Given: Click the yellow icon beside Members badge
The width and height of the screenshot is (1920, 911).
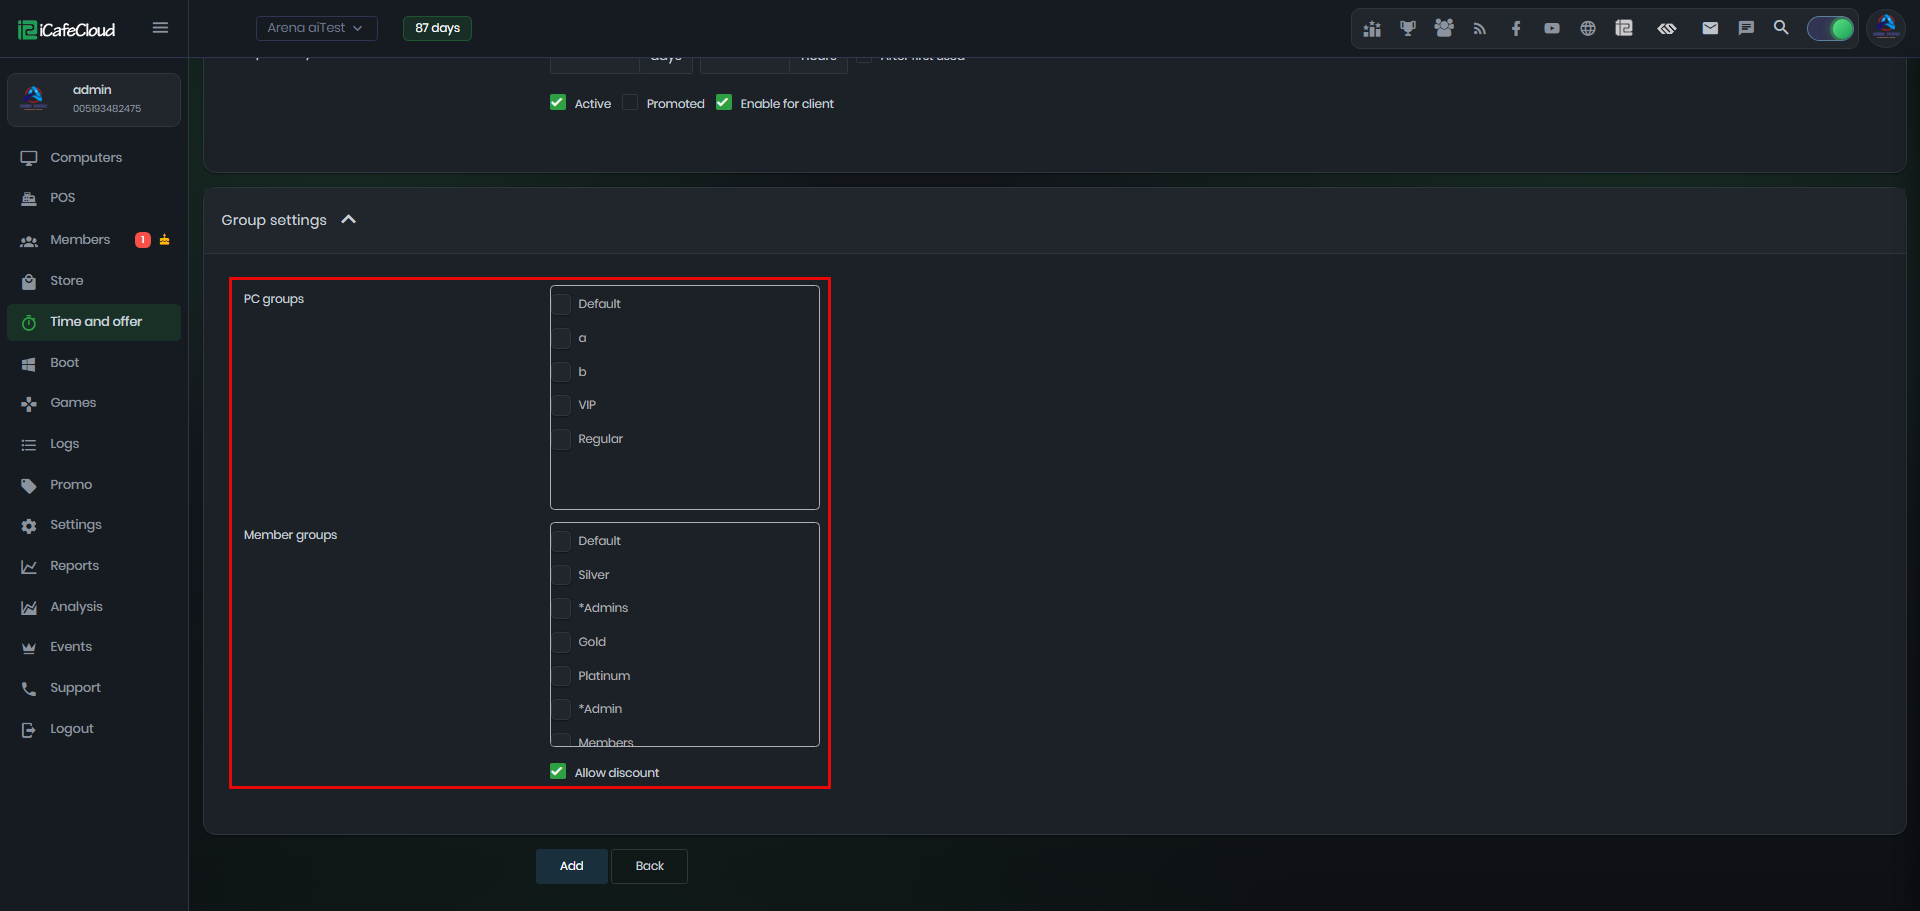Looking at the screenshot, I should point(165,240).
